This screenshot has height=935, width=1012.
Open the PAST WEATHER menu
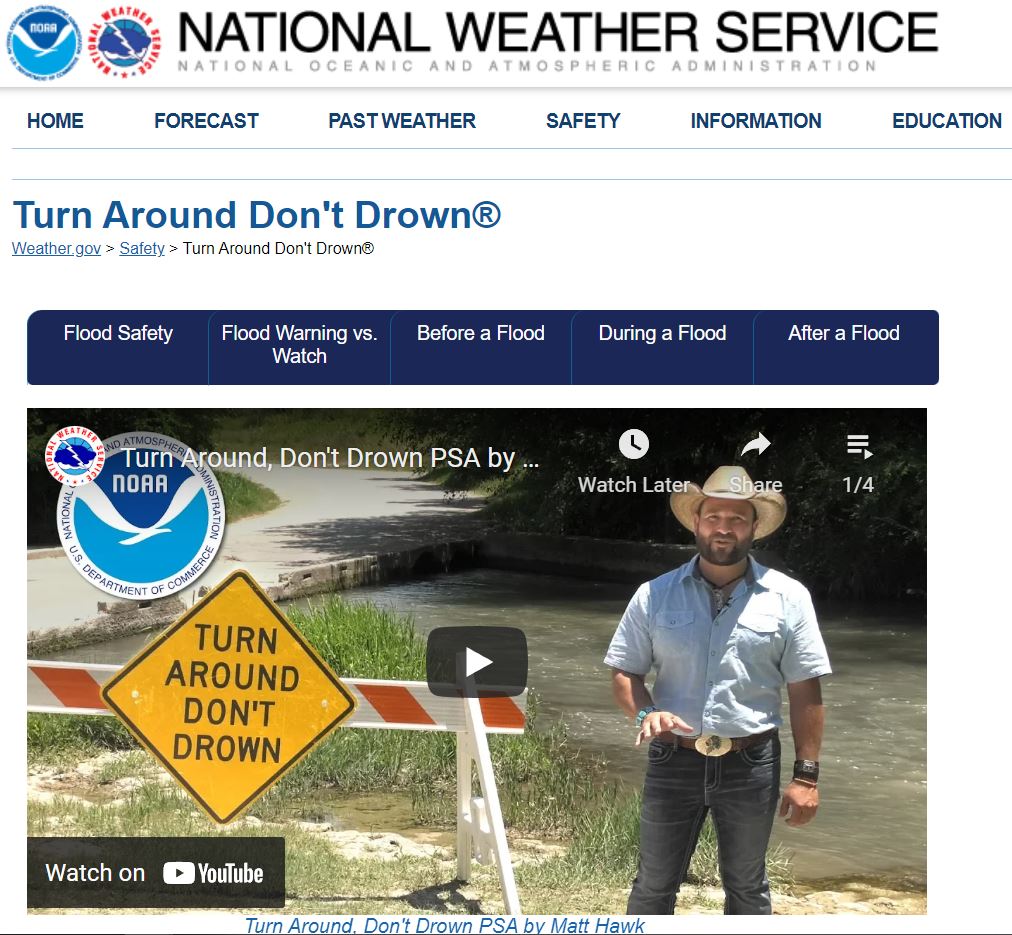(x=401, y=121)
